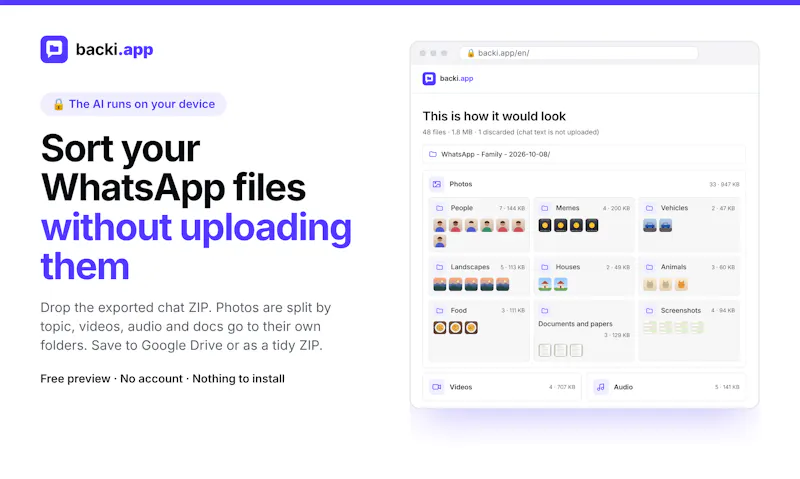800x479 pixels.
Task: Select the first house thumbnail in Houses
Action: pyautogui.click(x=545, y=284)
